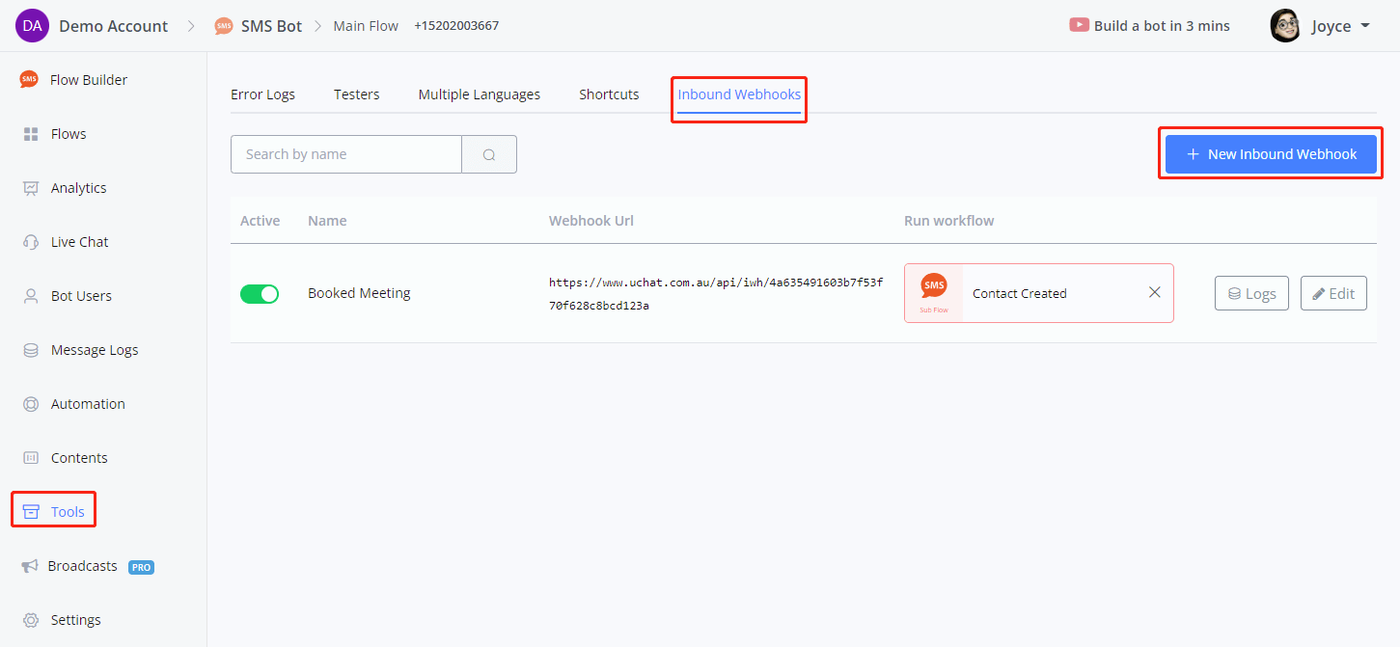Click the Analytics chart icon
Image resolution: width=1400 pixels, height=647 pixels.
pos(31,188)
